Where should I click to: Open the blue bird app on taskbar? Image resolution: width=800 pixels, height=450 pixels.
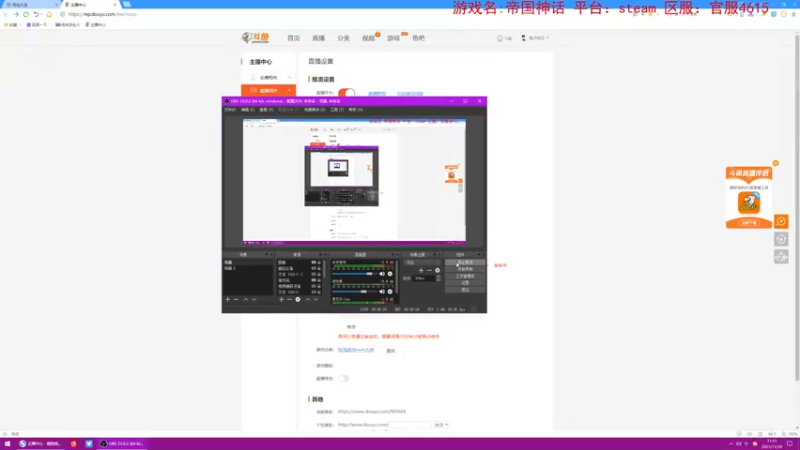click(89, 444)
